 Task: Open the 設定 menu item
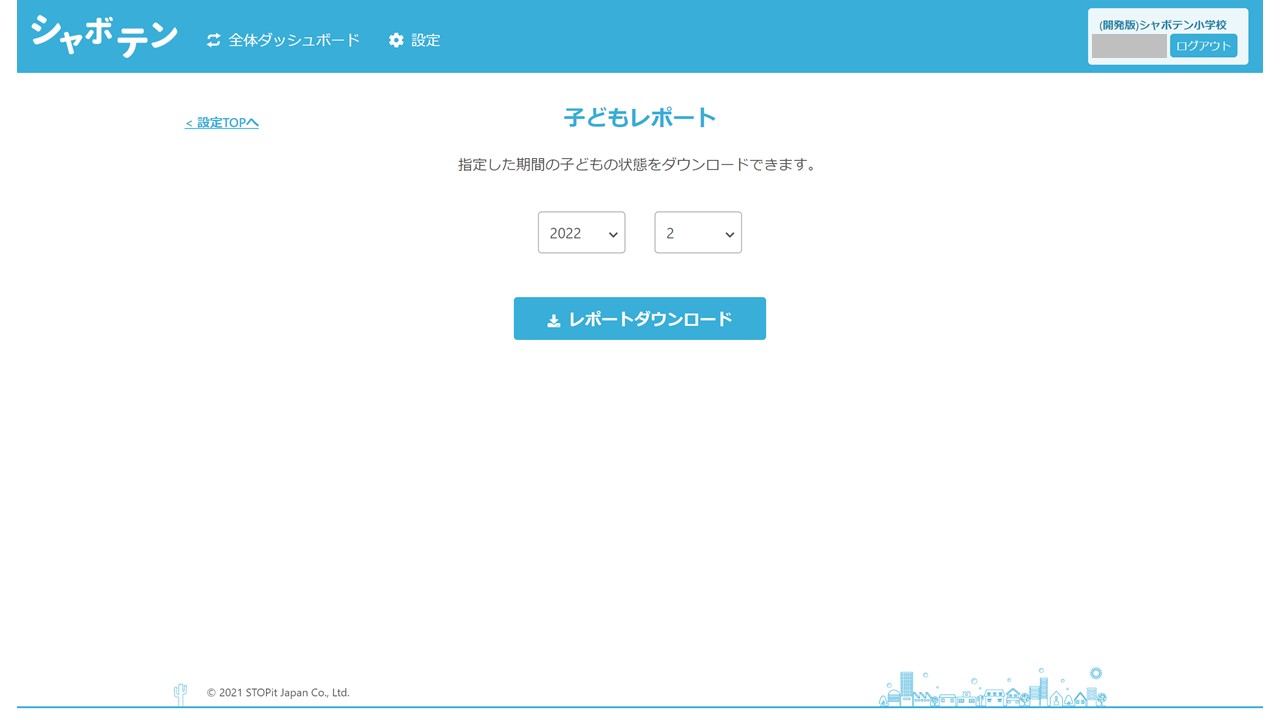pos(426,40)
